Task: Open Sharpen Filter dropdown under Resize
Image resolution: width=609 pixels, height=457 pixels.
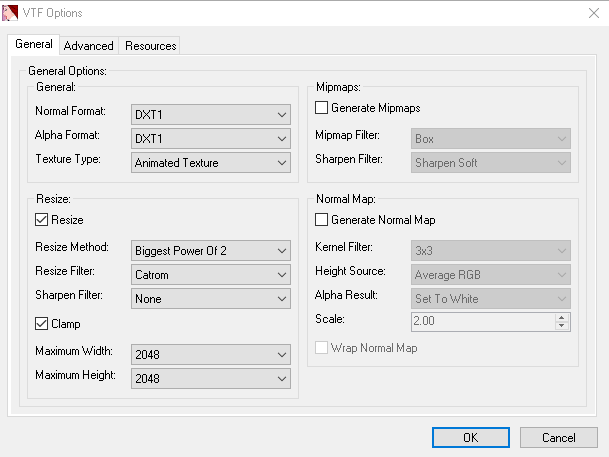Action: 211,298
